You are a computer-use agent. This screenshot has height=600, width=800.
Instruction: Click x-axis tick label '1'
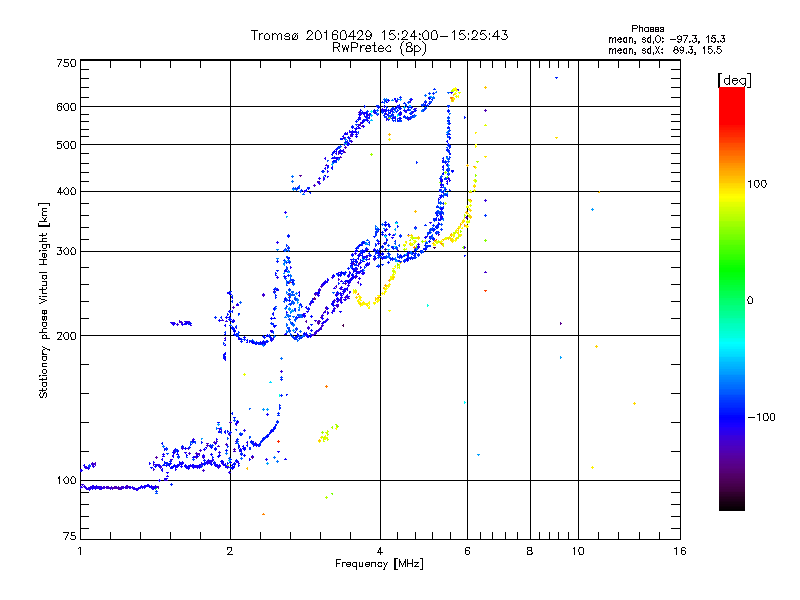click(x=80, y=551)
